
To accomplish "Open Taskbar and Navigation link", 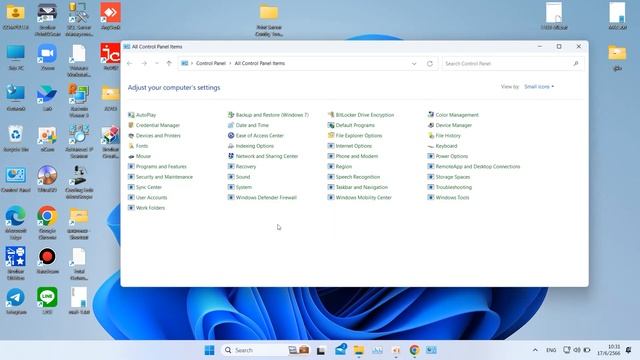I will (362, 187).
